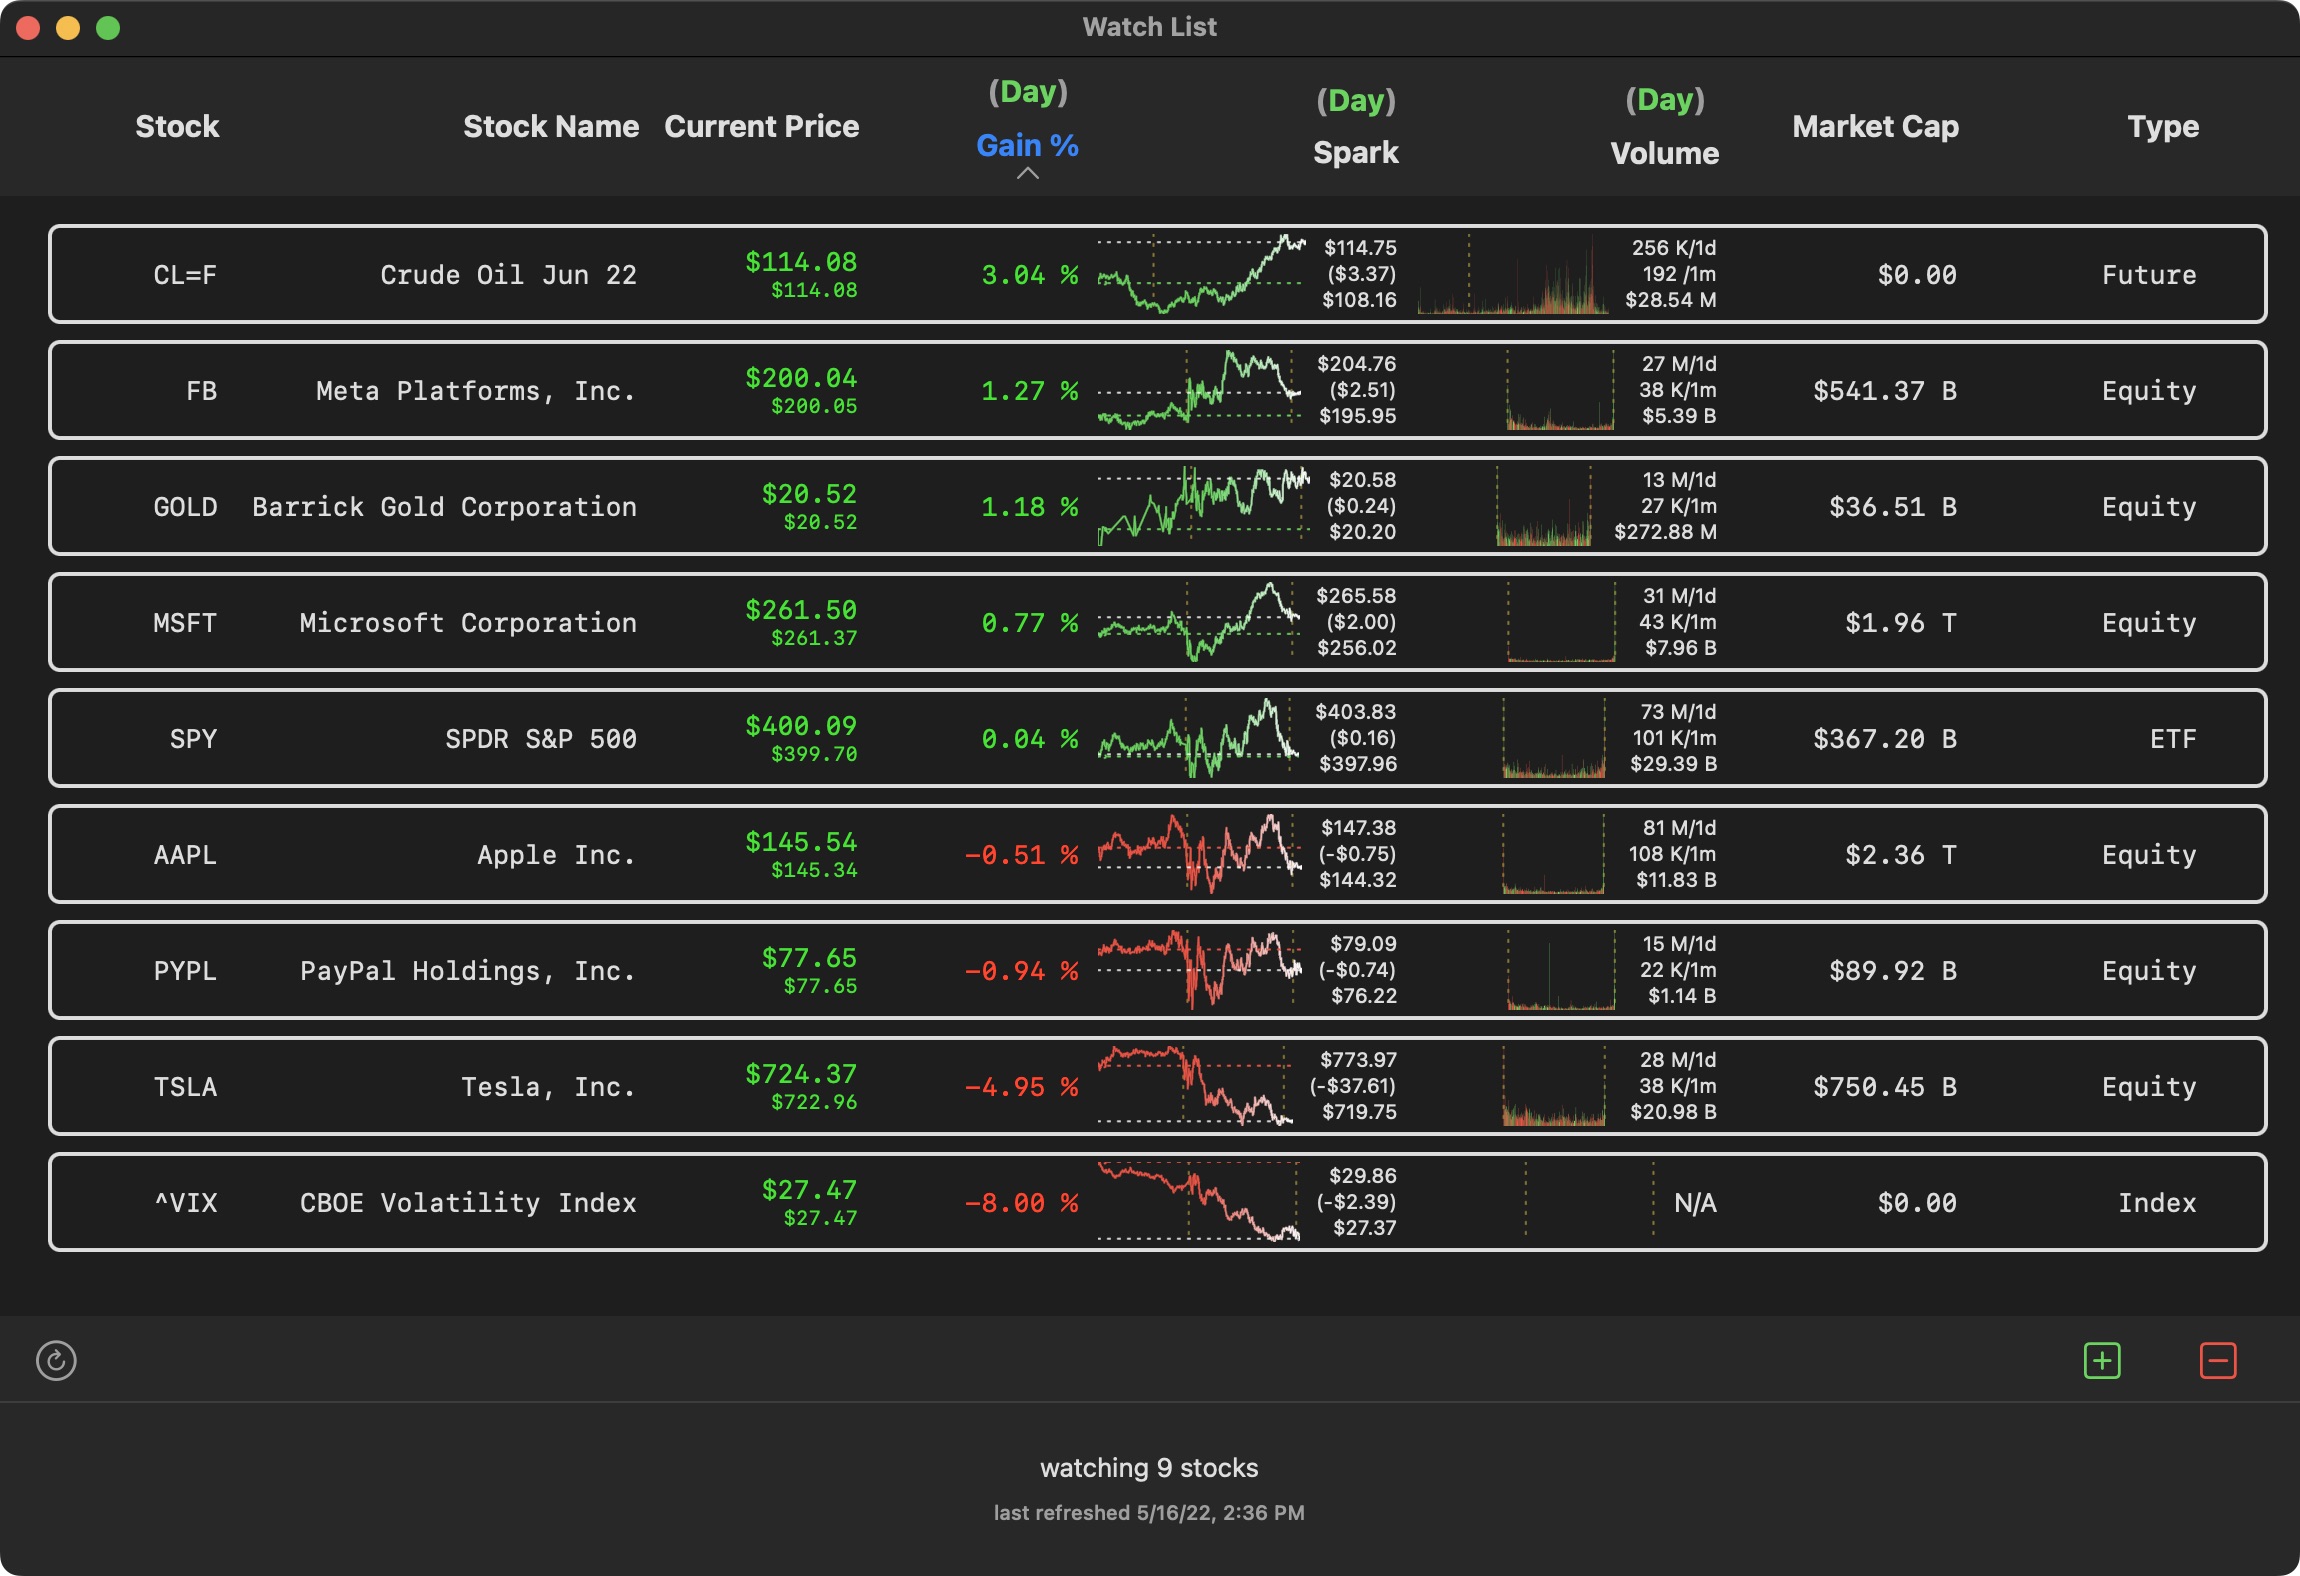
Task: Select the SPY ticker
Action: (x=193, y=739)
